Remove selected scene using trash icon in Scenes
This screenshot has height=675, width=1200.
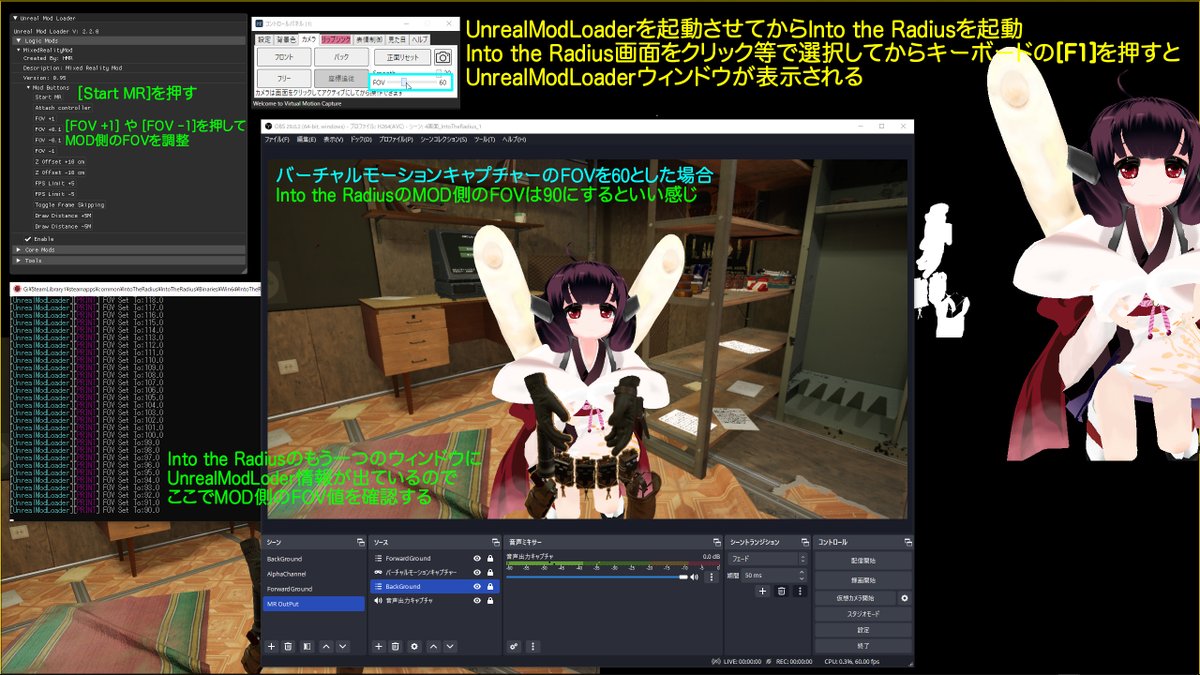click(288, 647)
